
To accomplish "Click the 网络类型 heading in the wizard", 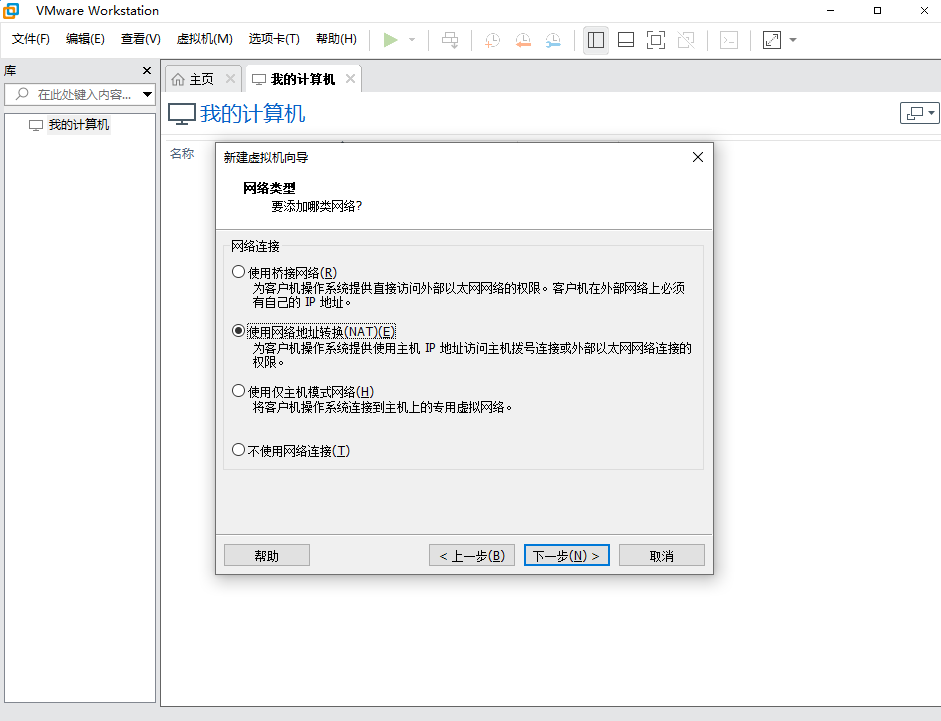I will 269,188.
